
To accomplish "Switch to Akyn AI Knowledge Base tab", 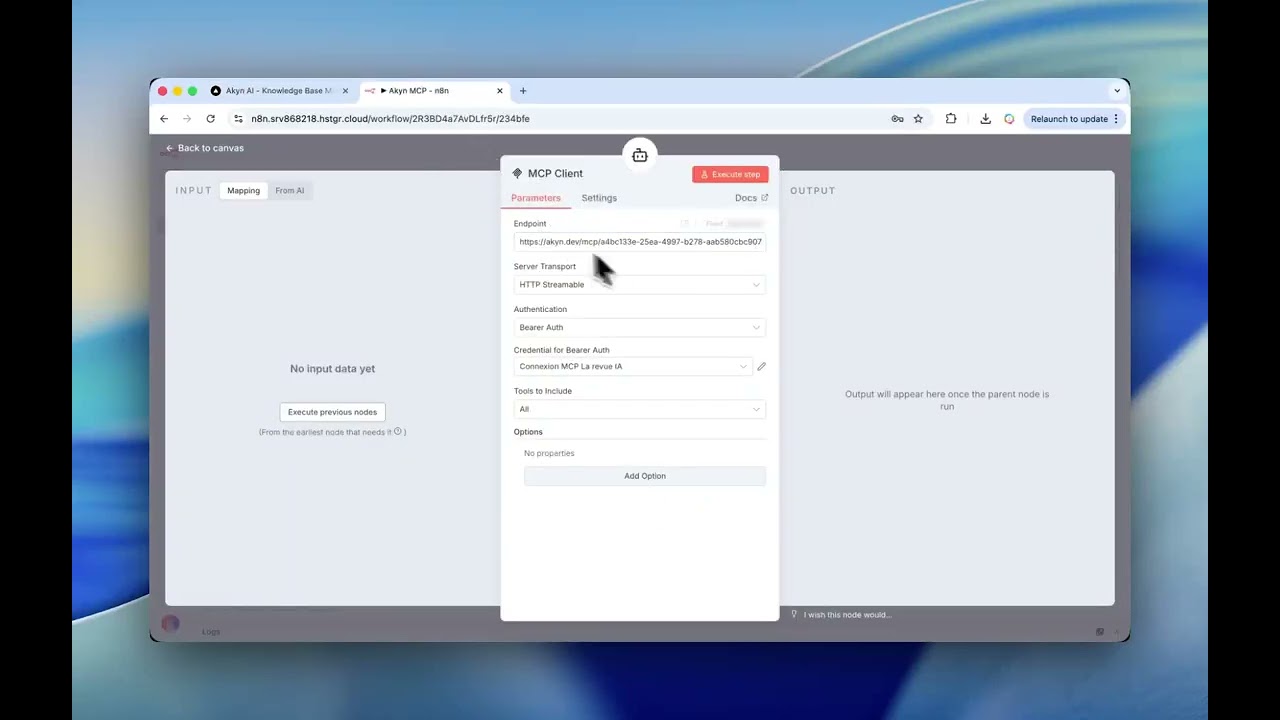I will (280, 91).
